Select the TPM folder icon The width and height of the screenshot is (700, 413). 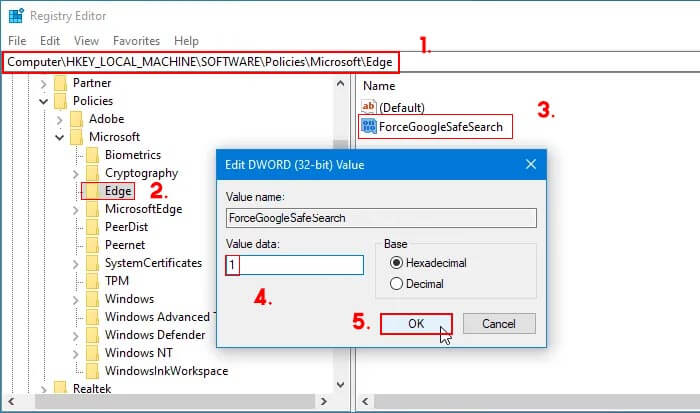tap(92, 281)
